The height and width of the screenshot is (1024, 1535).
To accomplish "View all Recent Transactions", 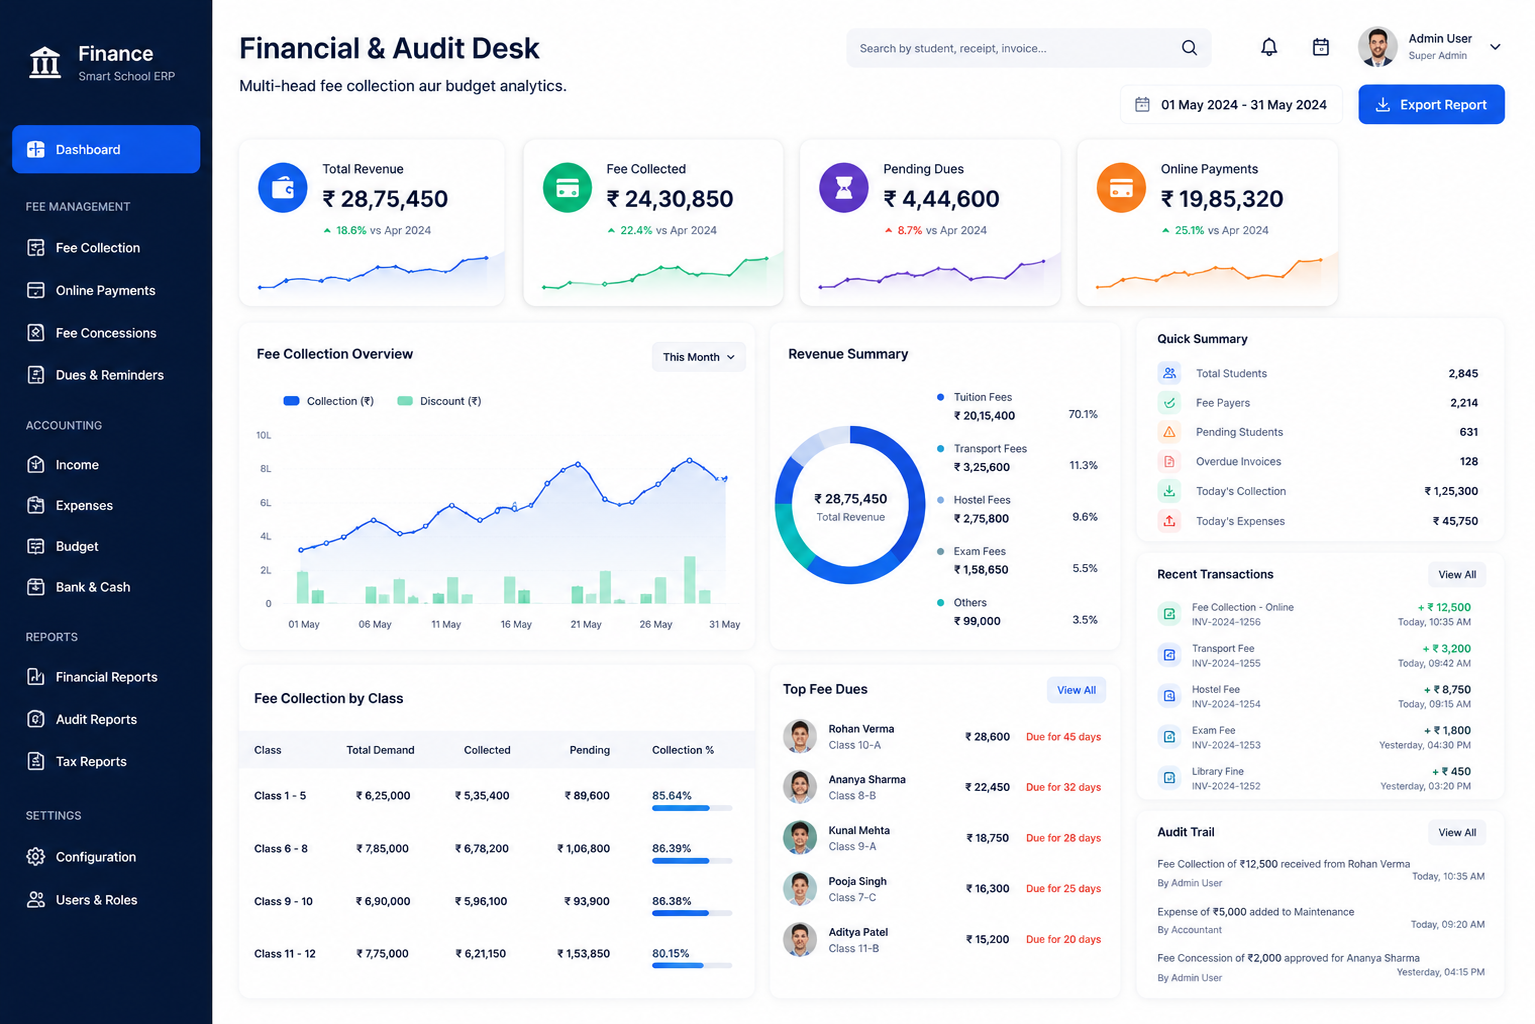I will click(1457, 575).
